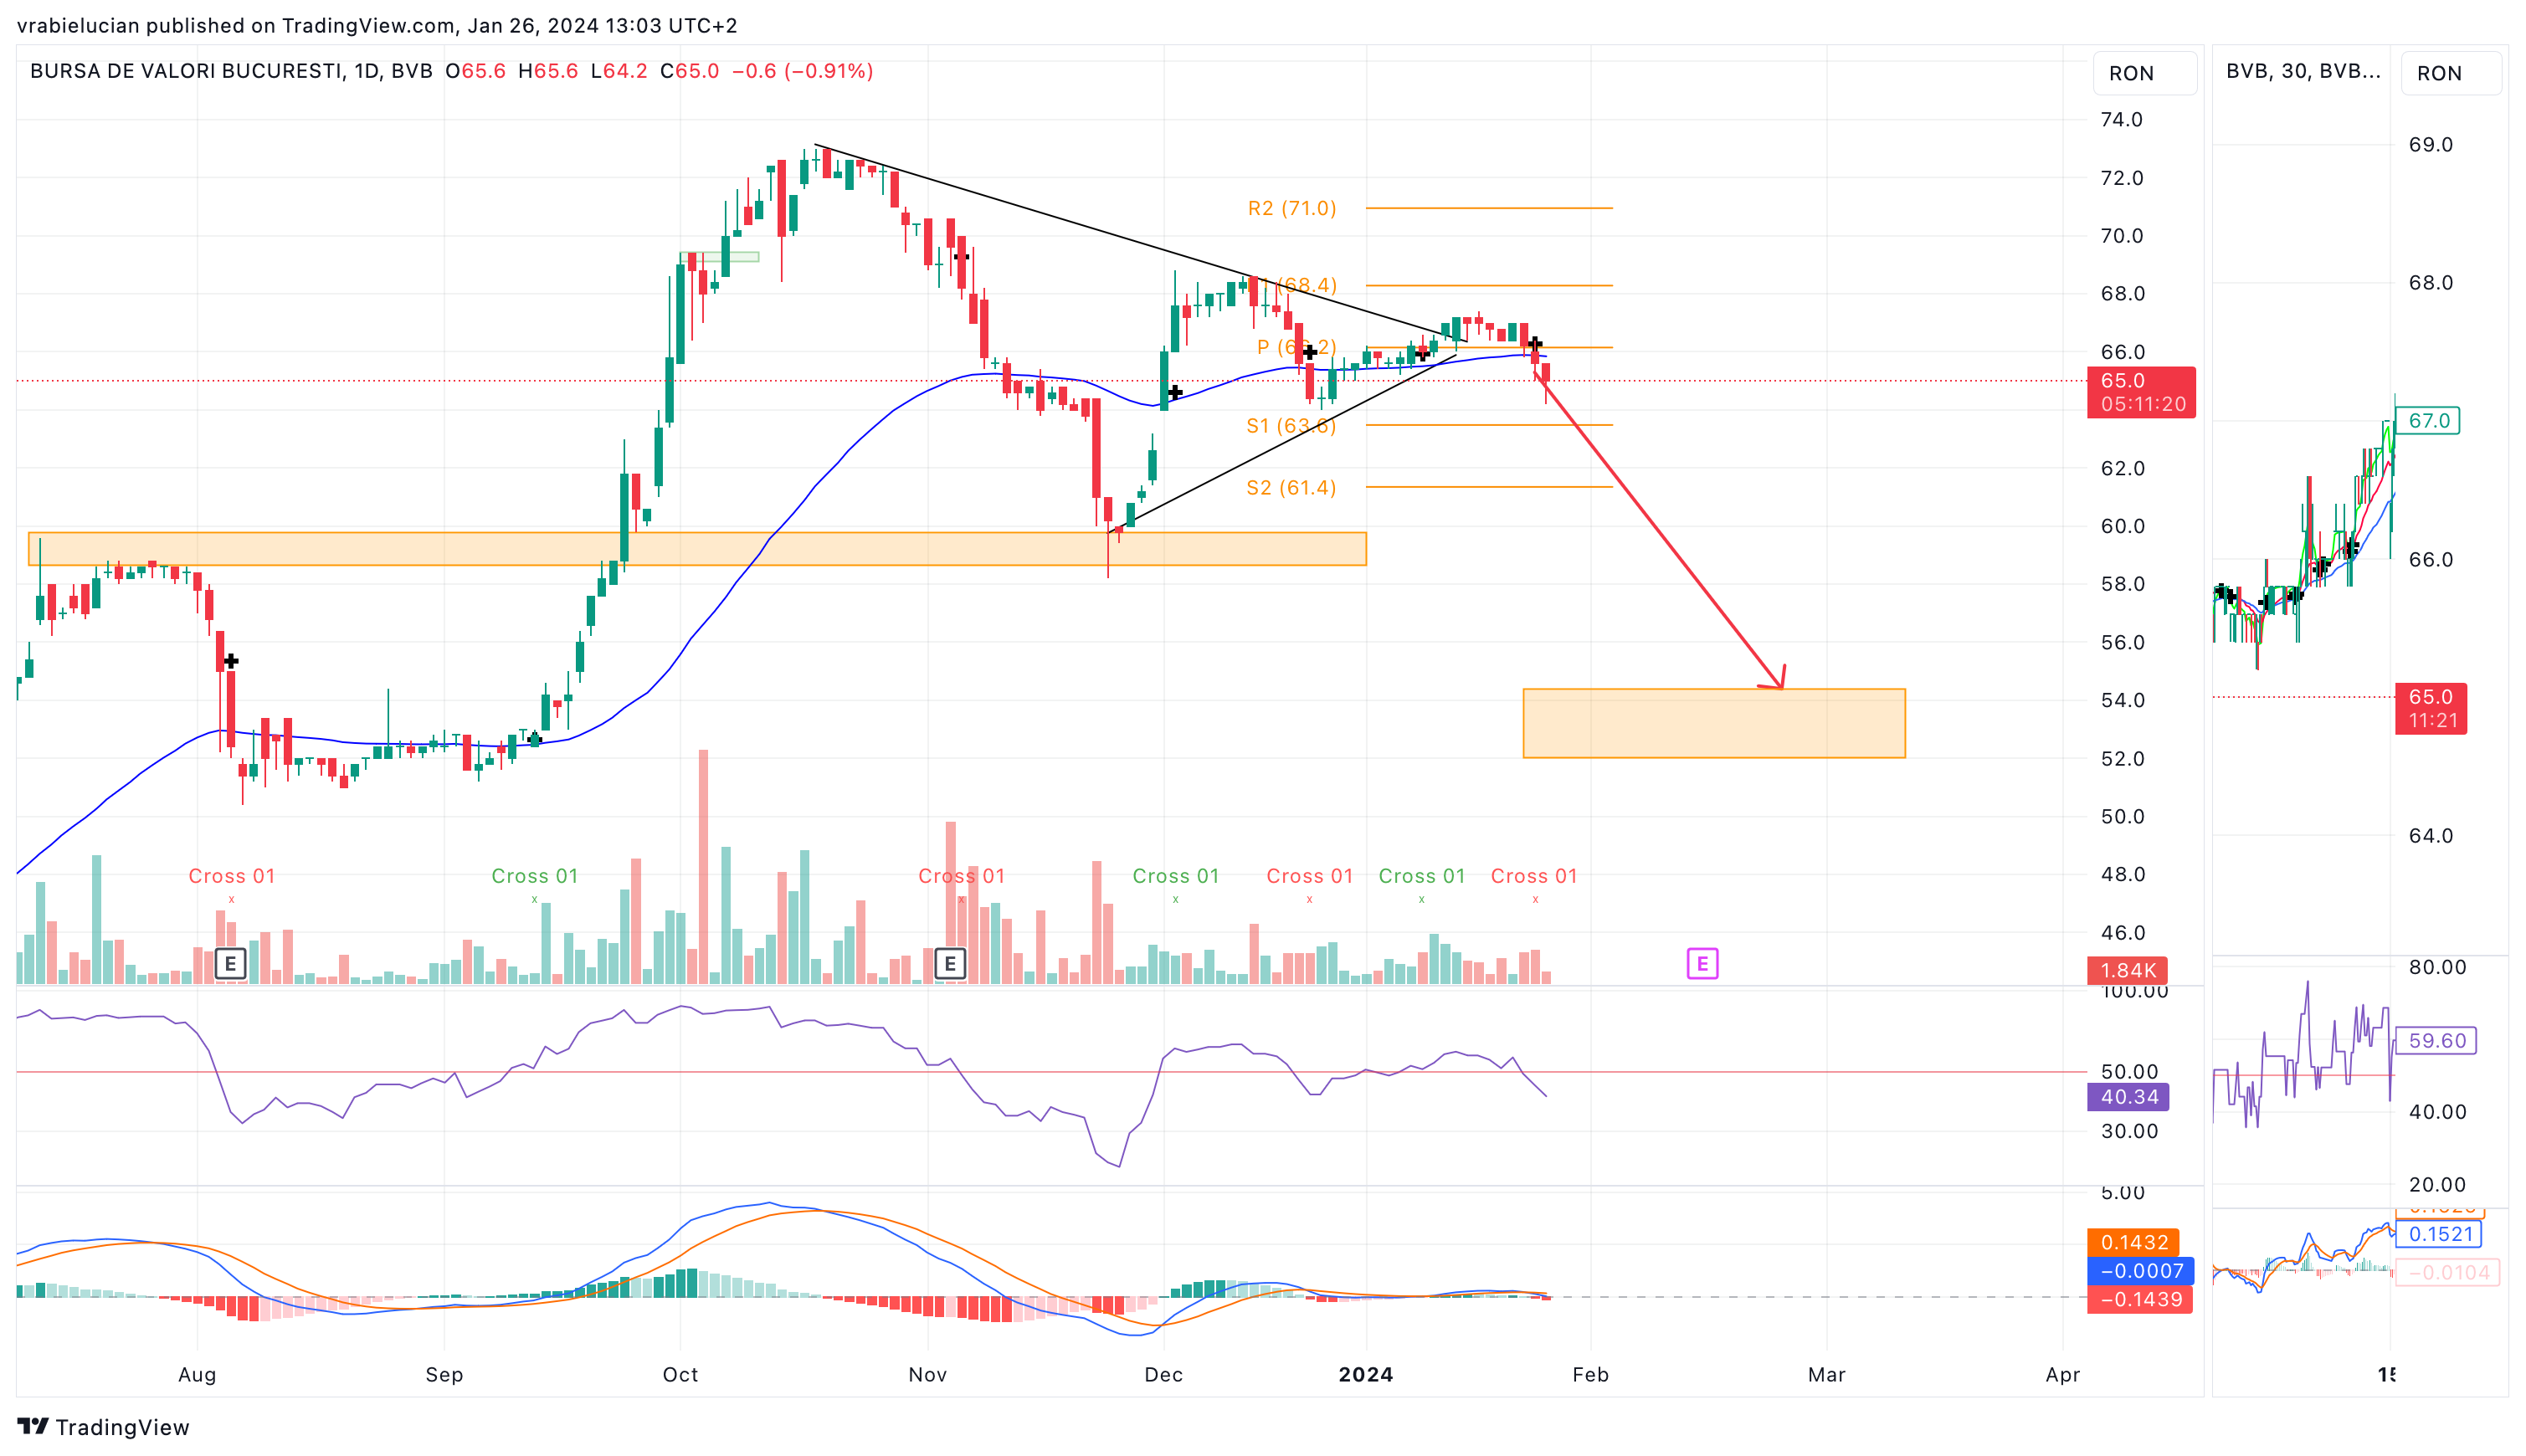The image size is (2526, 1456).
Task: Click the 69.0 tick on the right chart's price axis
Action: coord(2431,145)
